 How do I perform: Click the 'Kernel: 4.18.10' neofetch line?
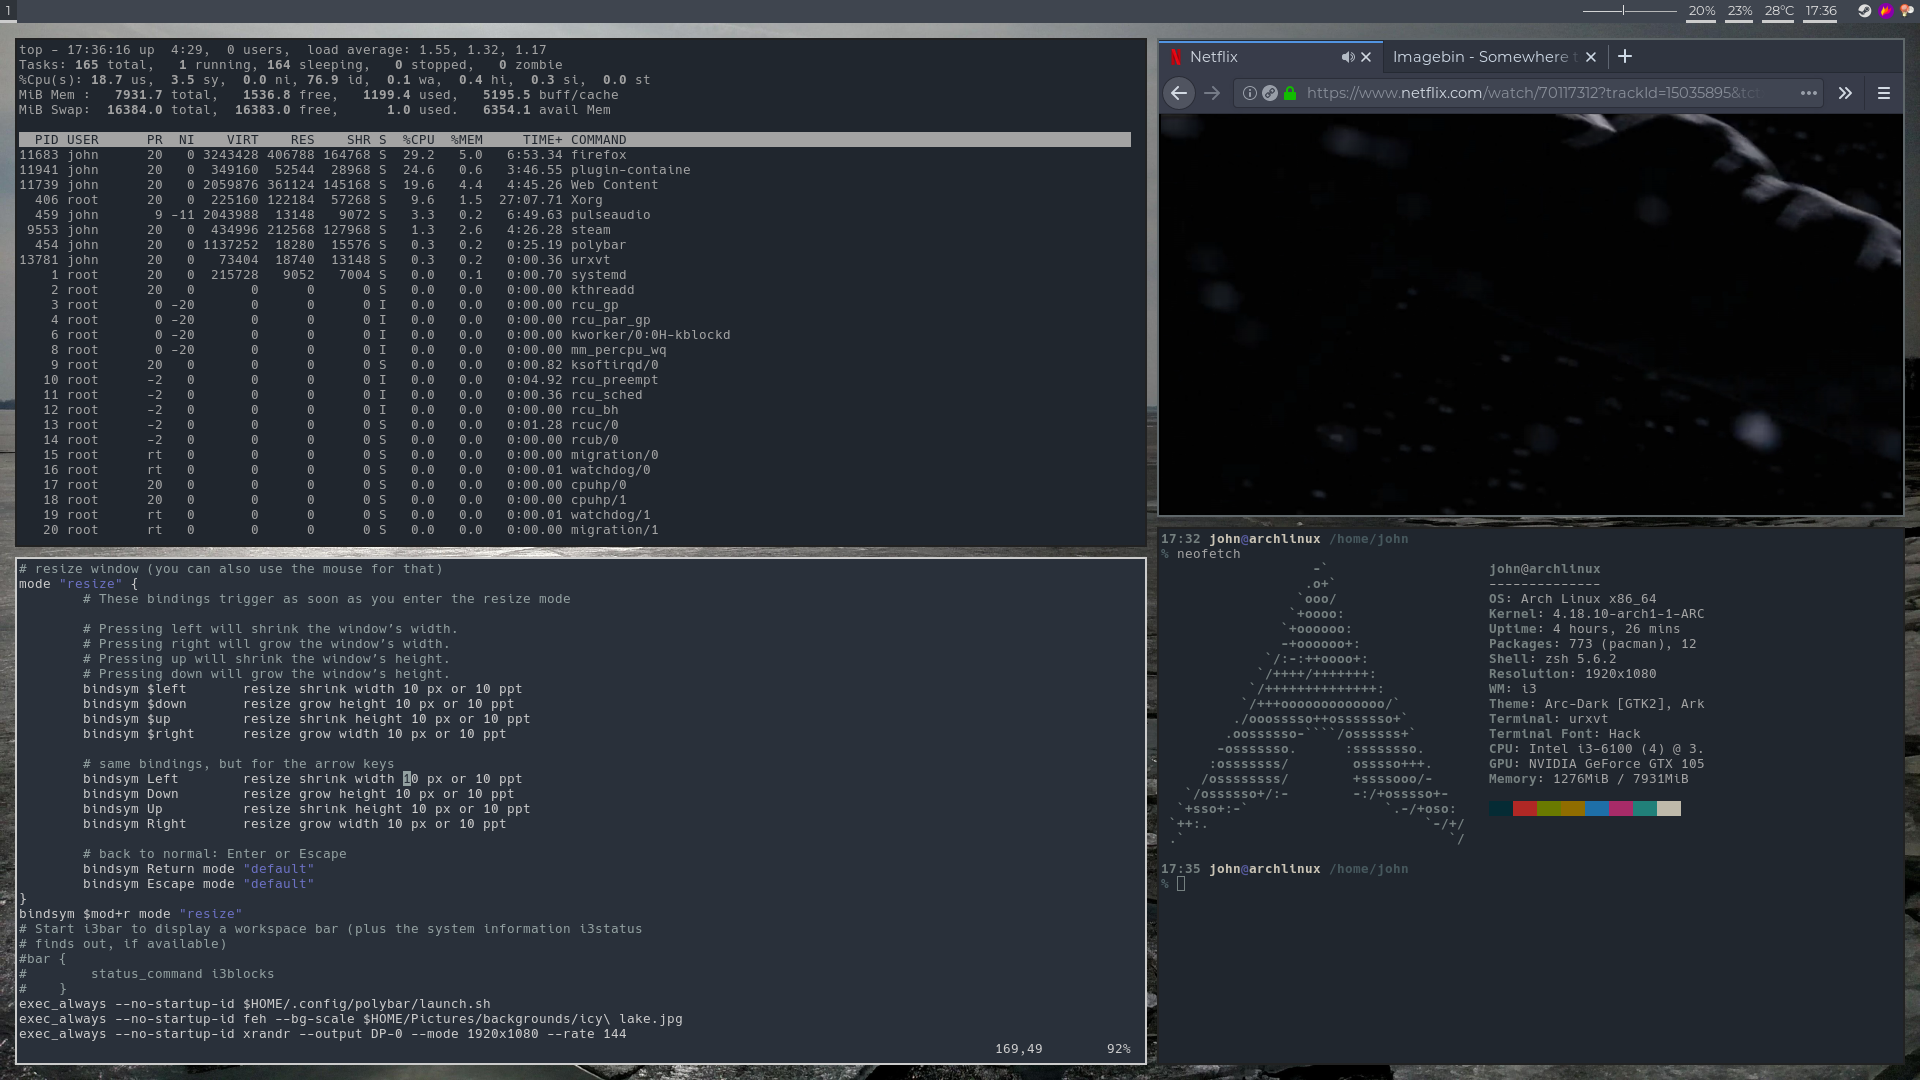(1596, 614)
